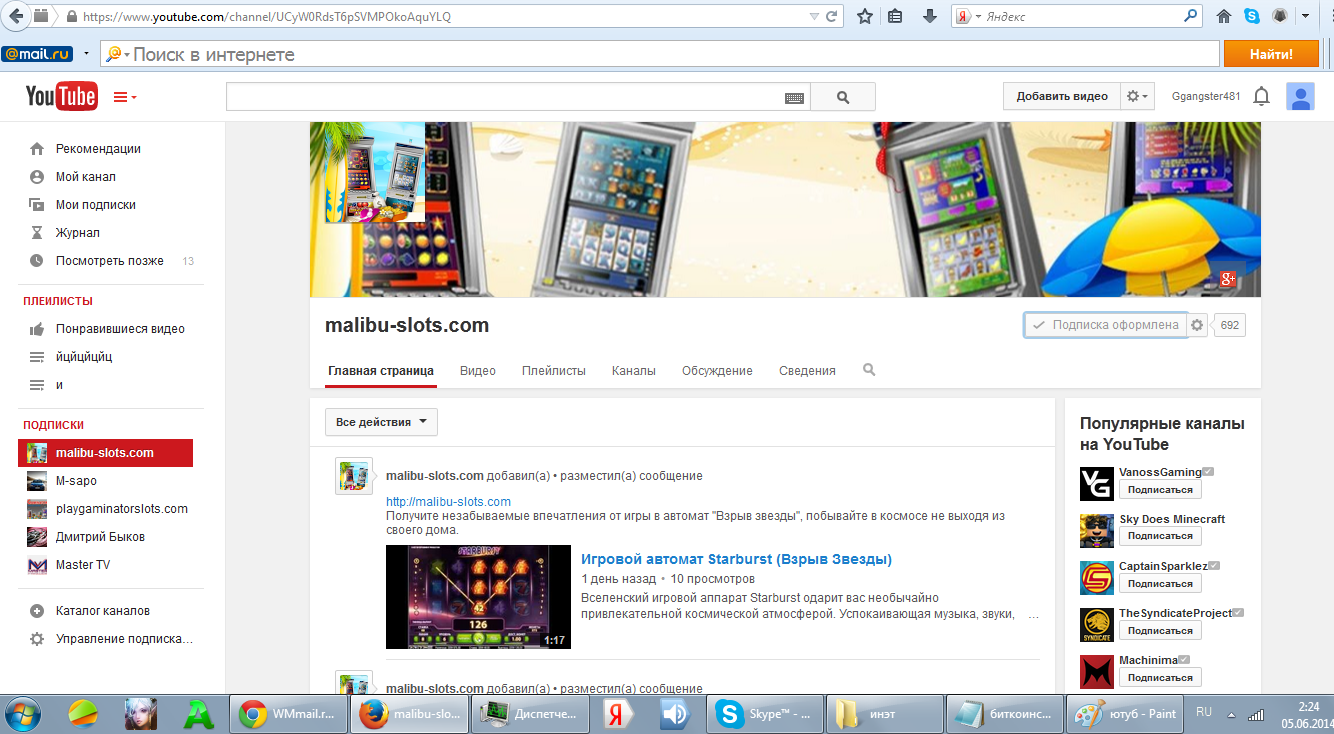This screenshot has width=1334, height=734.
Task: Open Мои подписки in sidebar
Action: 96,205
